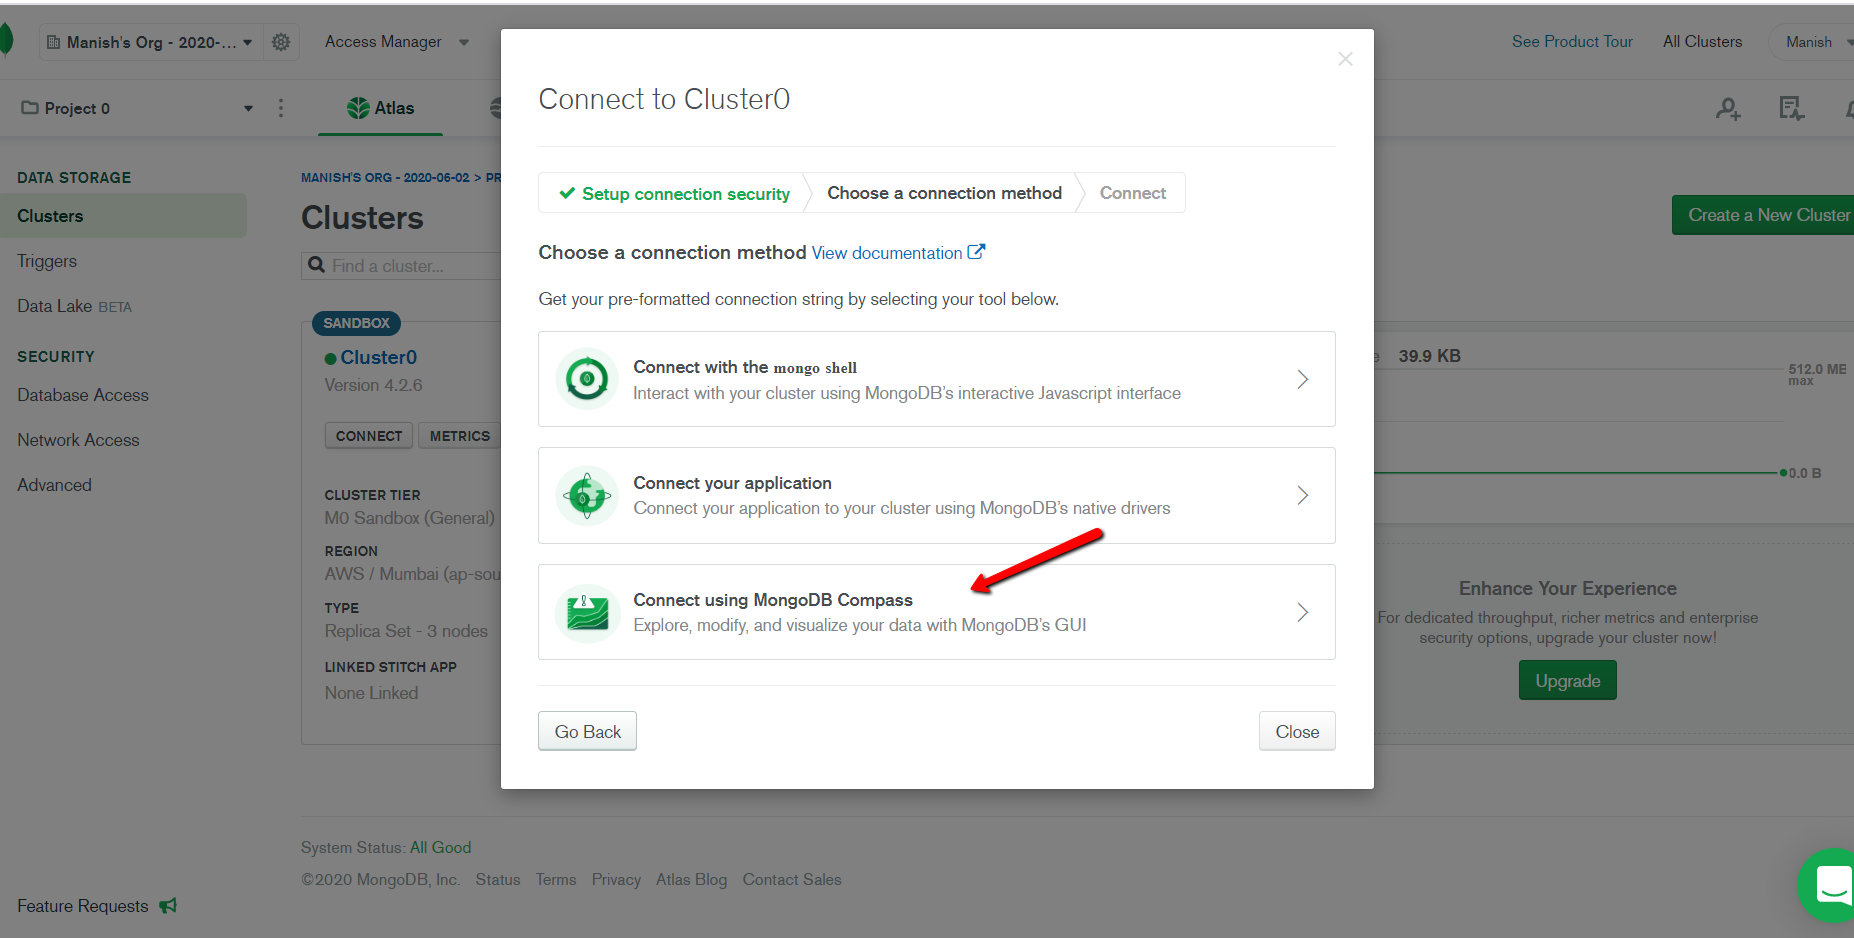Click the Close button in dialog
Screen dimensions: 1854x938
coord(1297,732)
